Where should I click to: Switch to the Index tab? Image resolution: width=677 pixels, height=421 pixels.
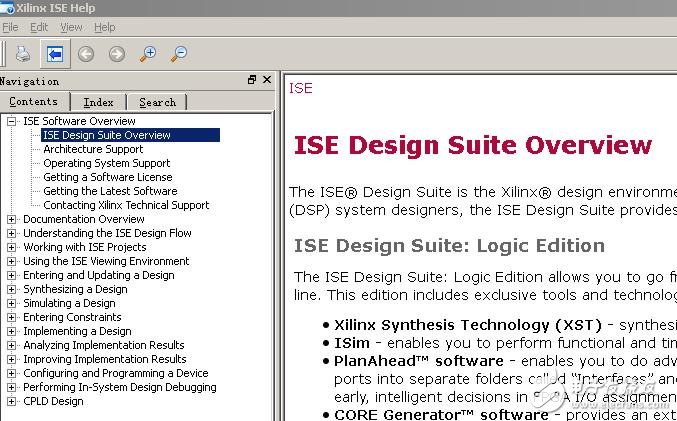click(98, 102)
